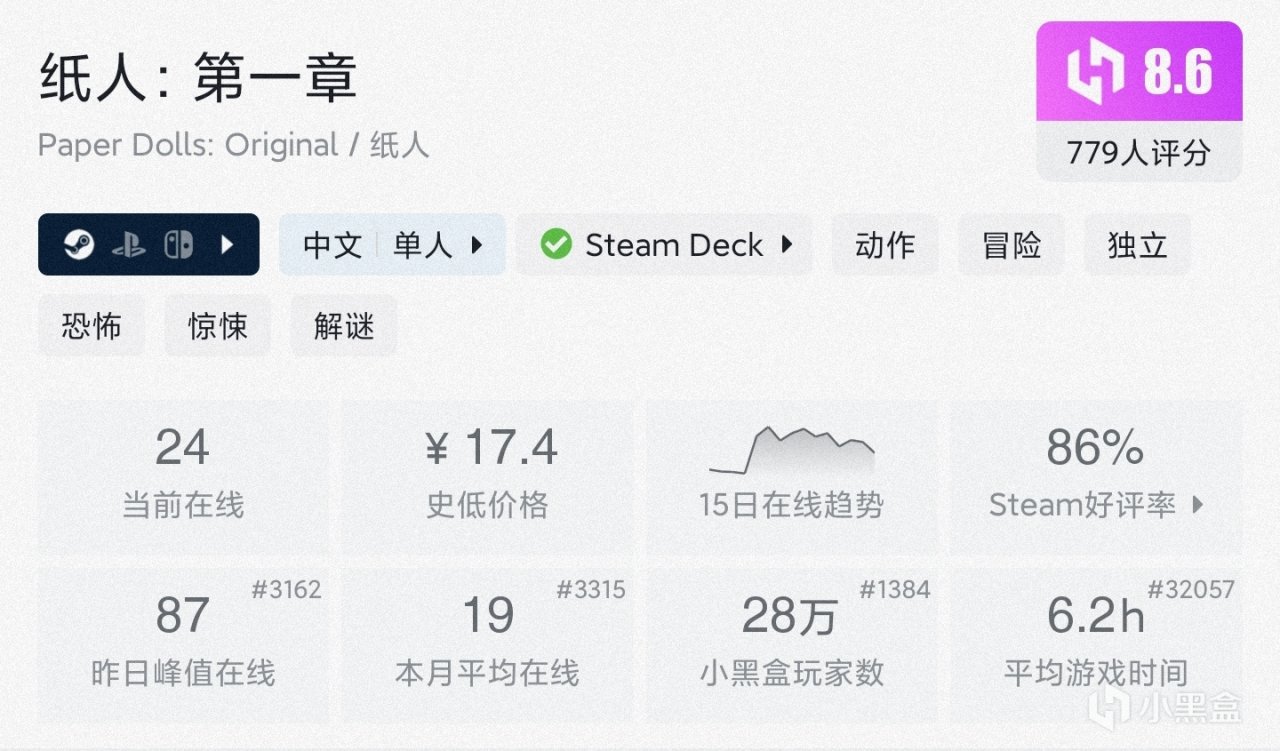Open the 779人评分 rating count

tap(1139, 153)
